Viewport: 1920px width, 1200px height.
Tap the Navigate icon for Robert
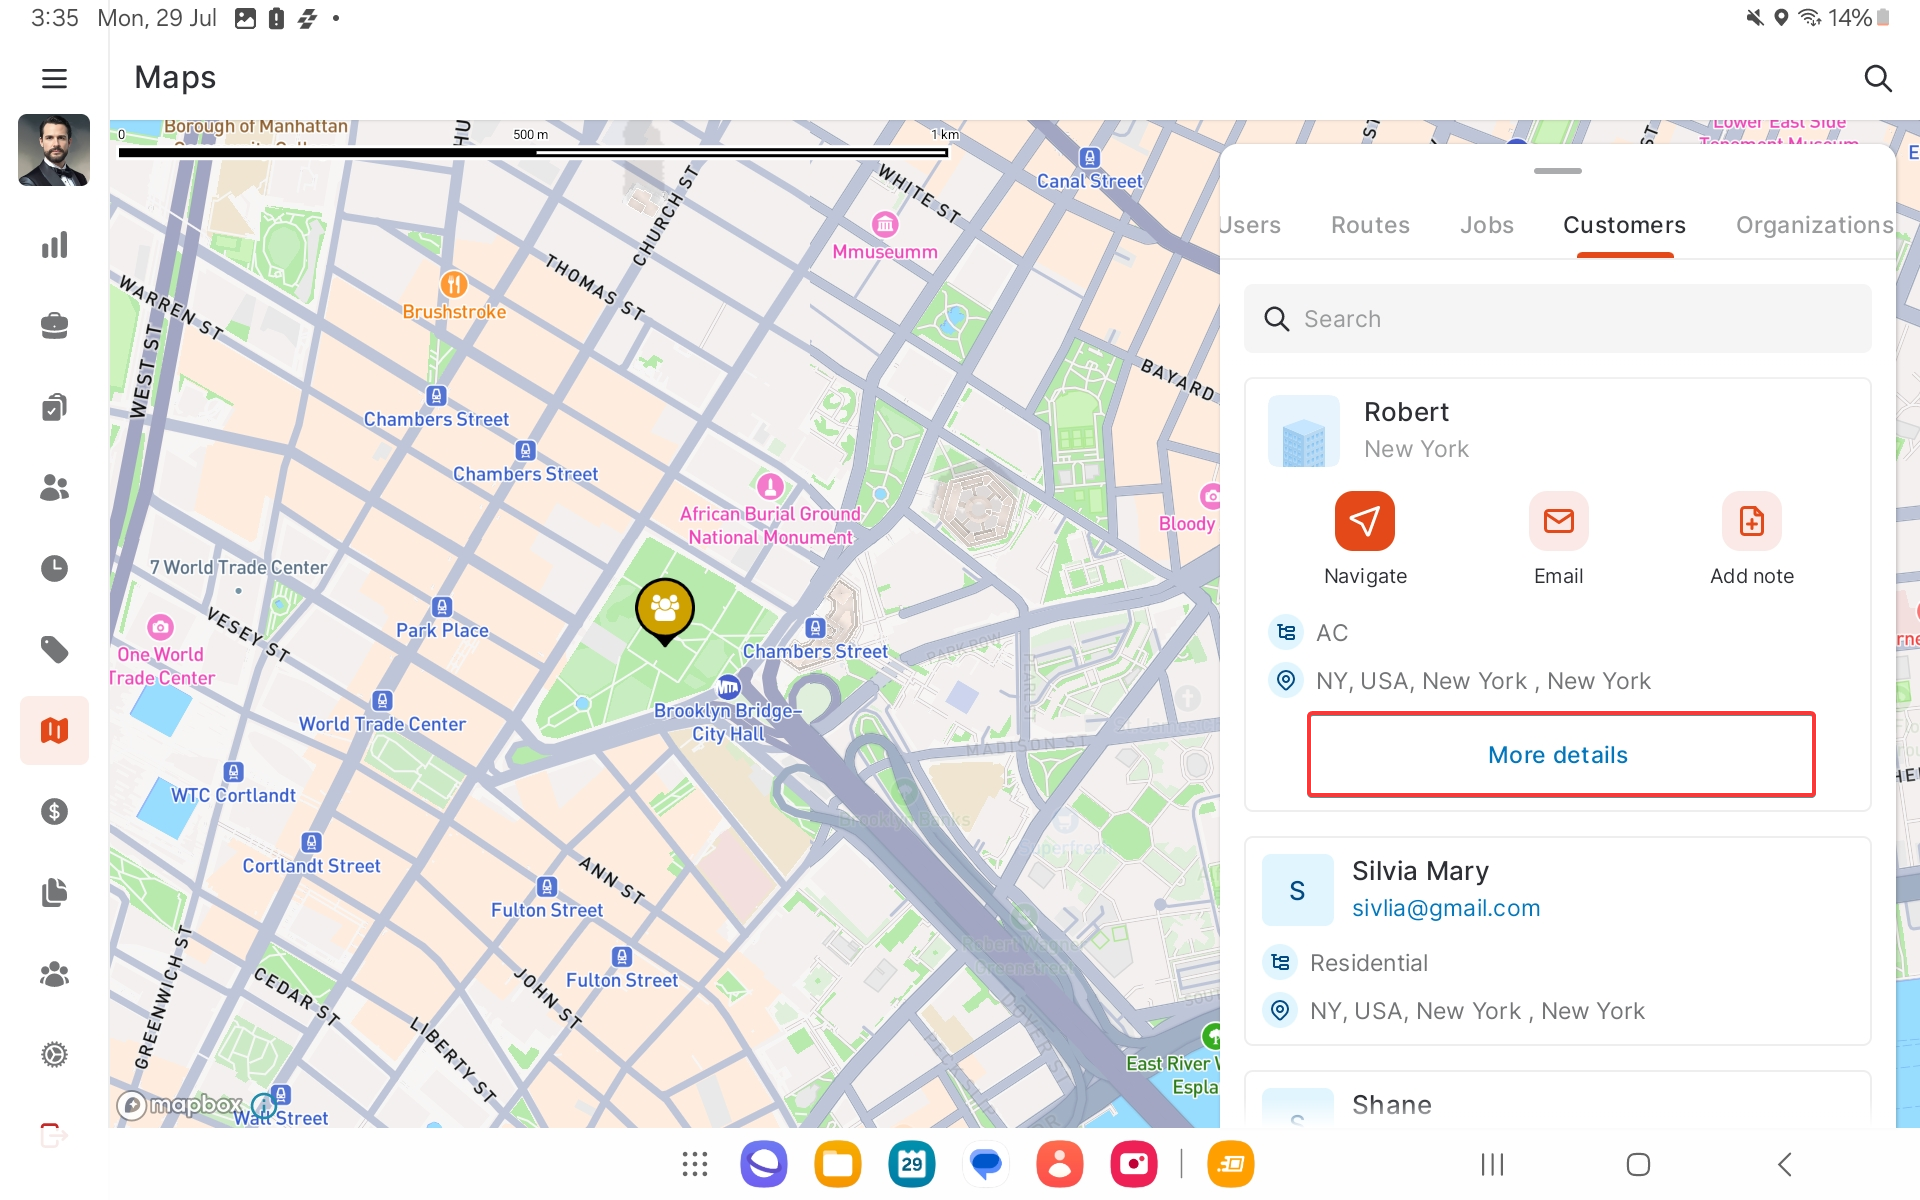[1364, 521]
